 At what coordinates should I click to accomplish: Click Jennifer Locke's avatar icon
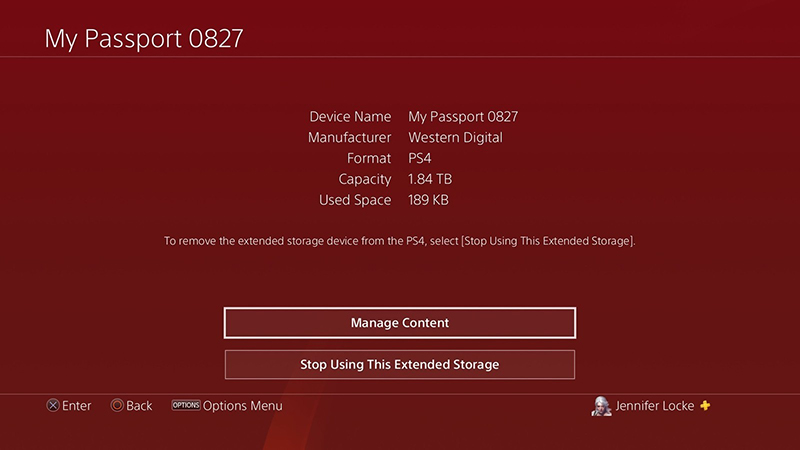[x=601, y=406]
